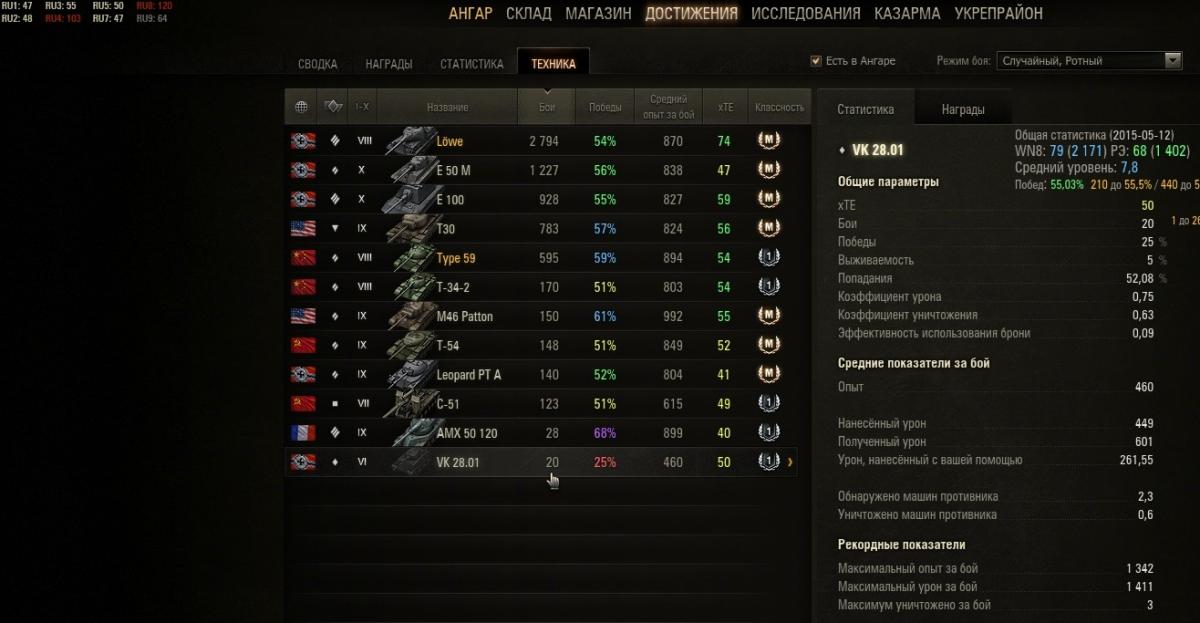The height and width of the screenshot is (623, 1200).
Task: Sort by xTE column header
Action: click(724, 107)
